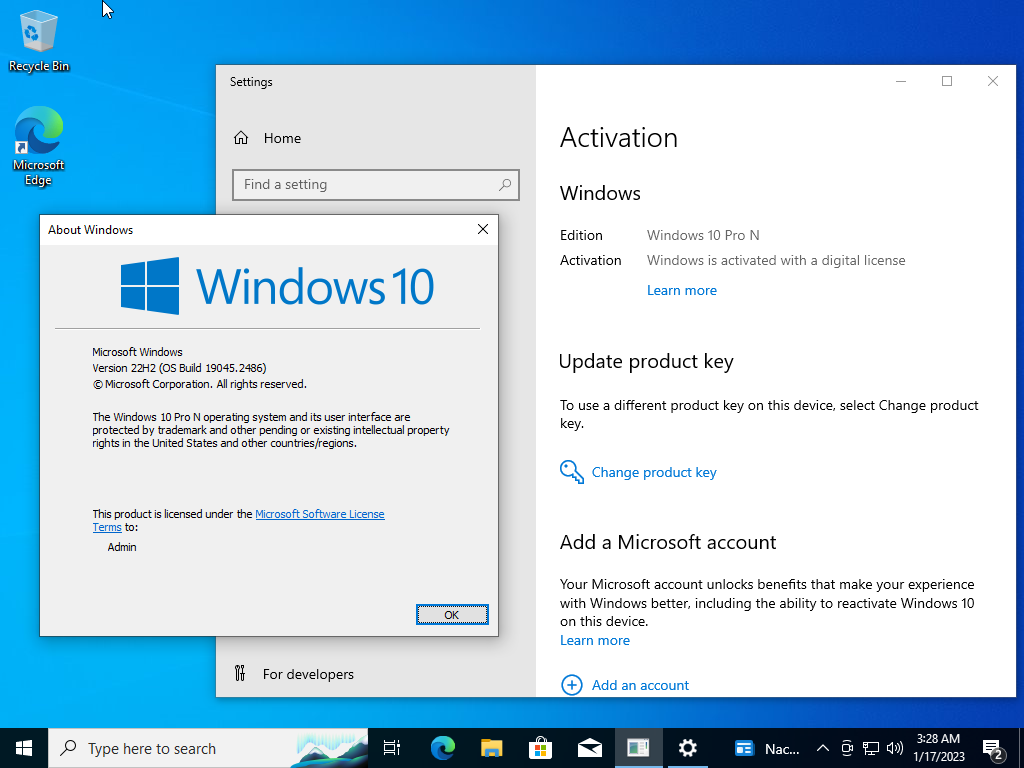This screenshot has height=768, width=1024.
Task: Open Learn more under Add a Microsoft account
Action: pos(594,641)
